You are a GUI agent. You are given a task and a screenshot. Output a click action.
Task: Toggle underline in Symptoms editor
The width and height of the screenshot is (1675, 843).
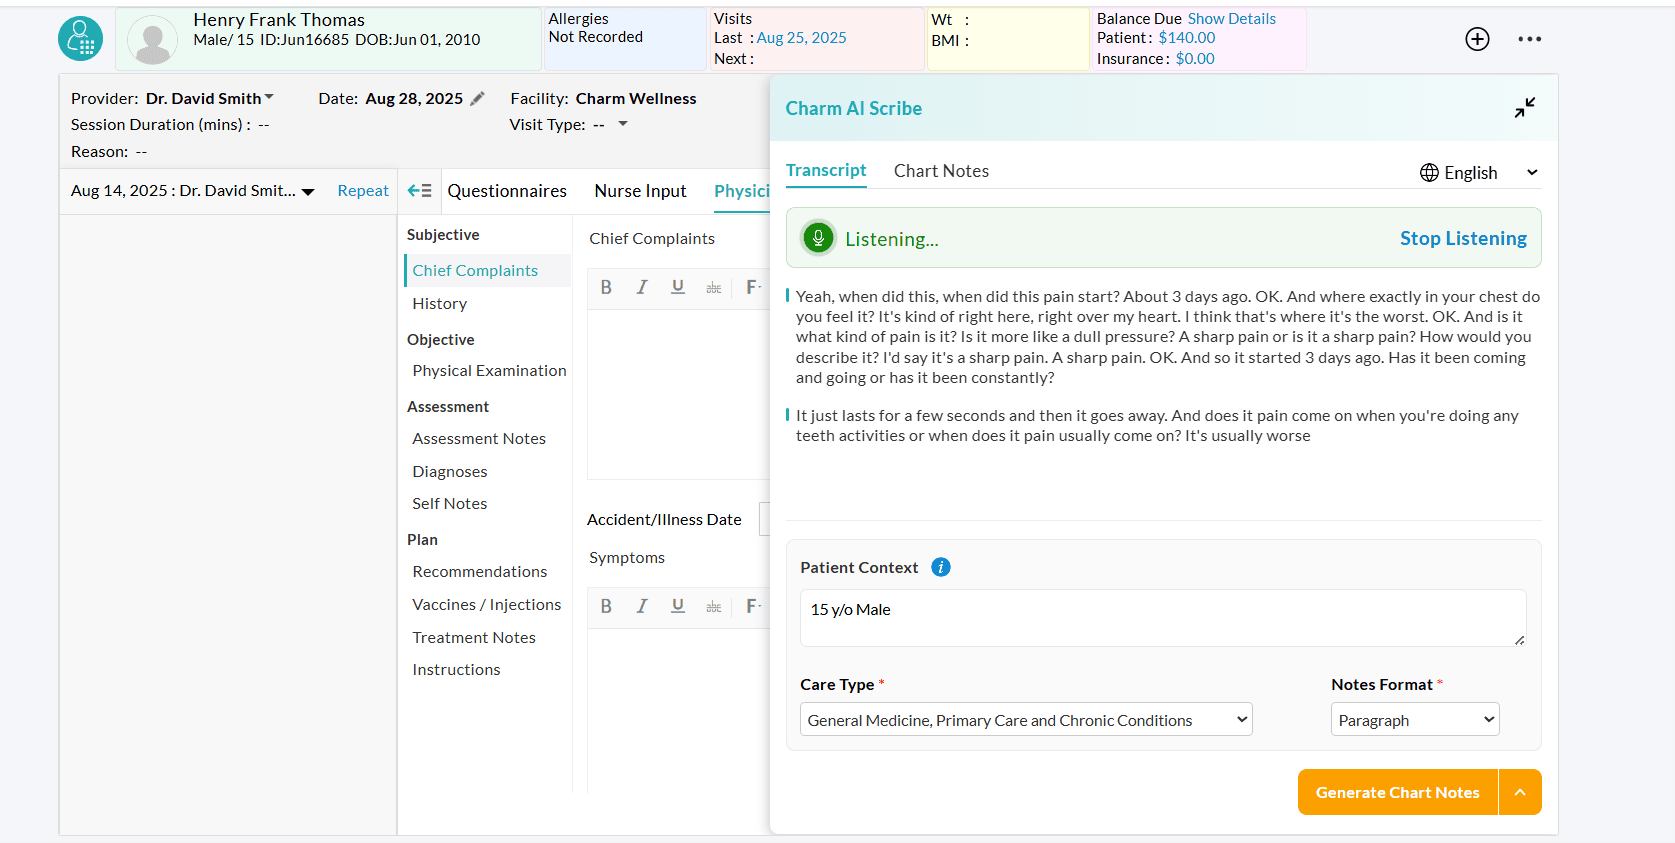click(678, 605)
